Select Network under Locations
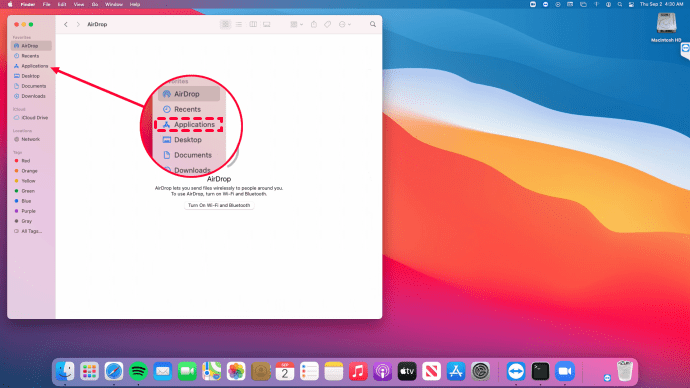Viewport: 690px width, 388px height. (31, 139)
